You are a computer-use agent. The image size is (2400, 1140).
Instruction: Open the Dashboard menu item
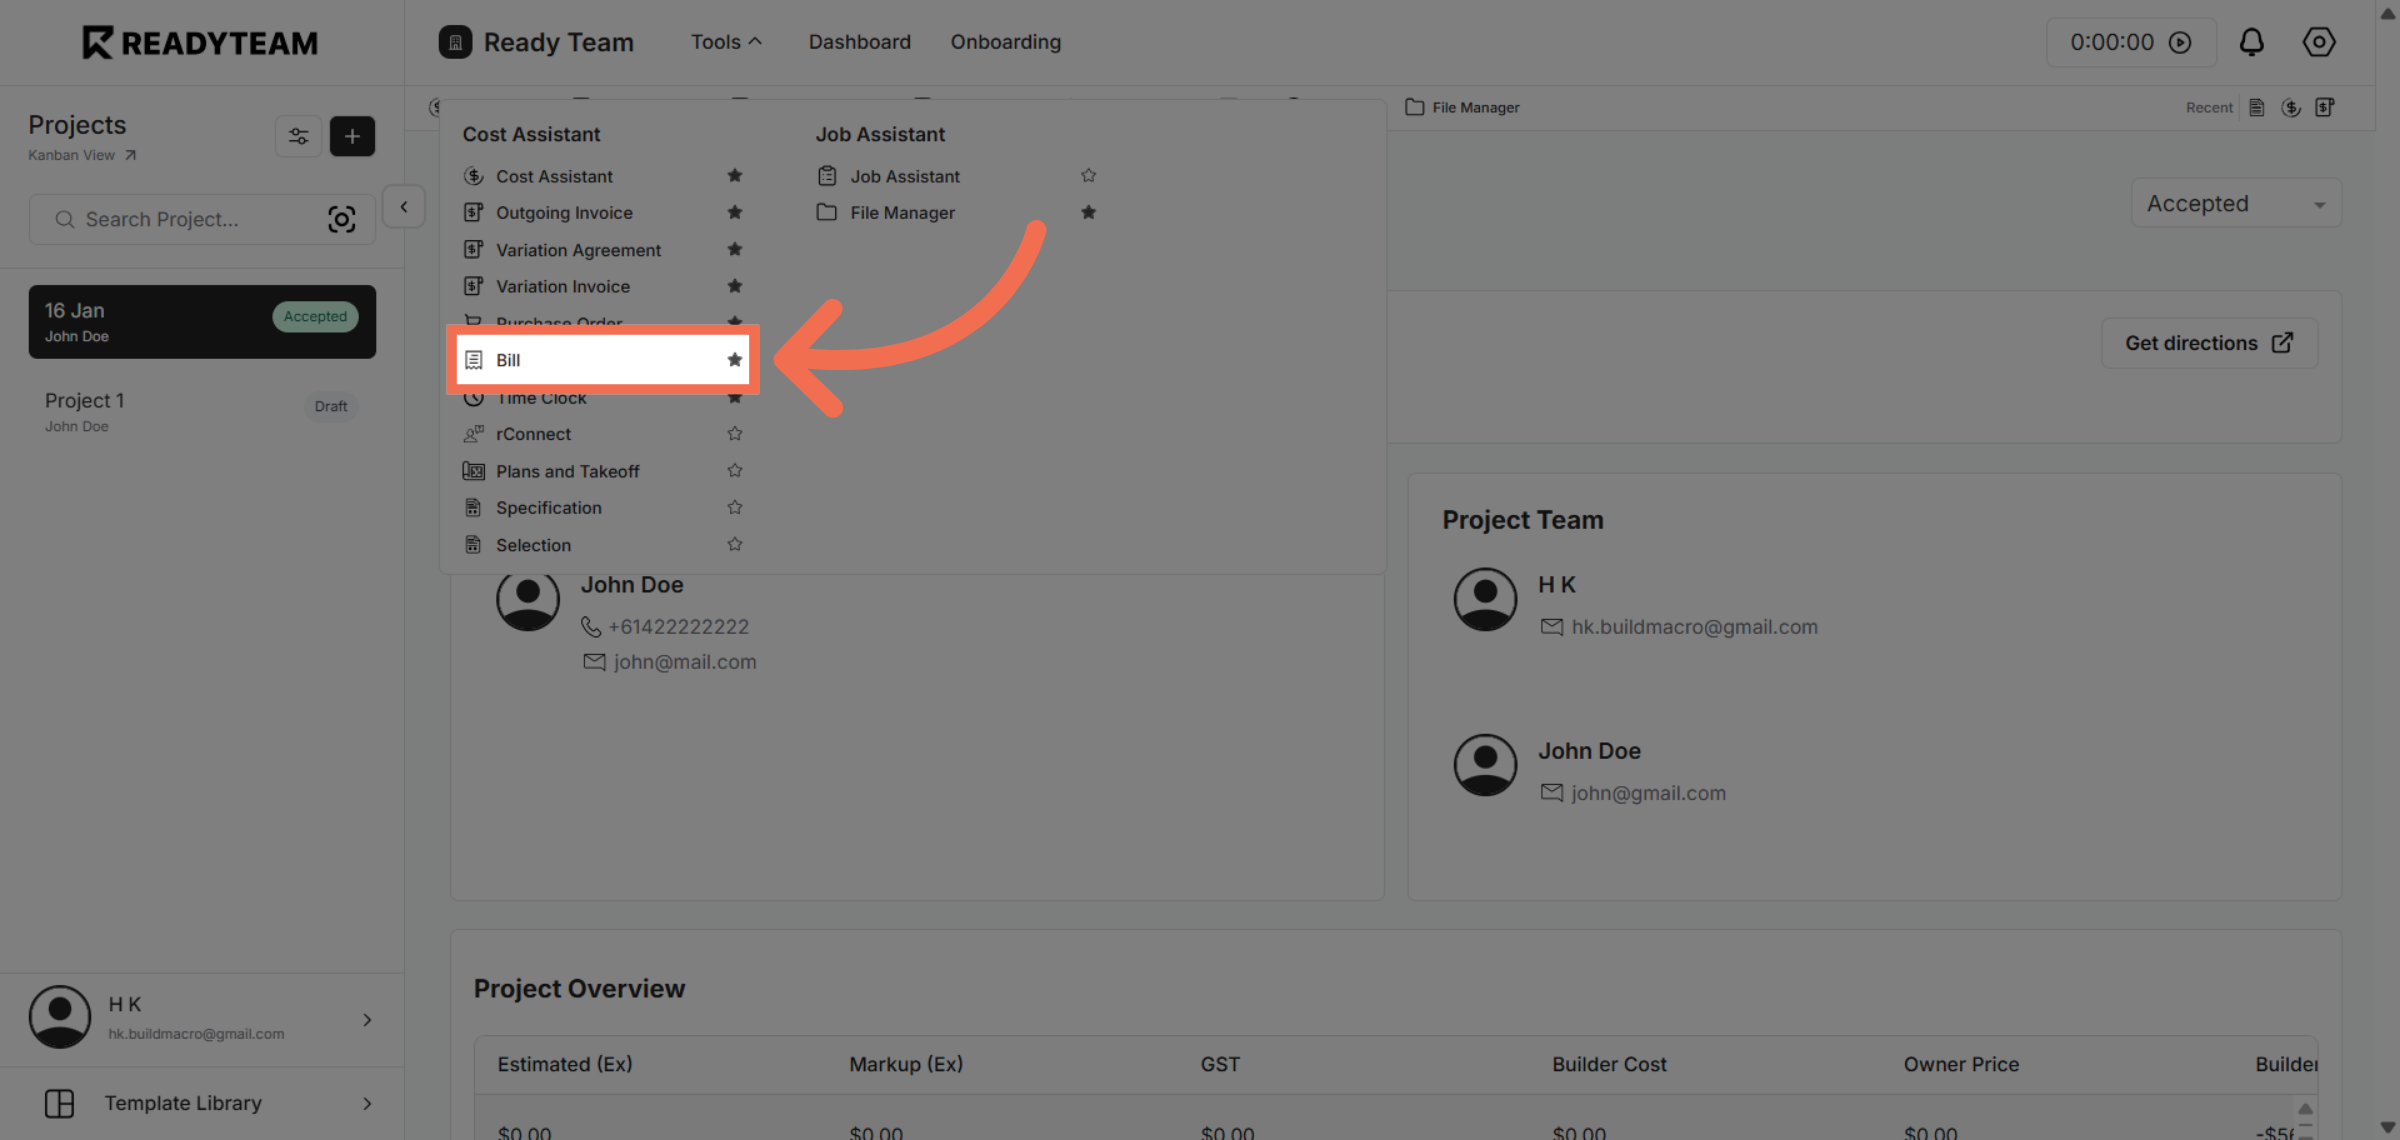859,42
